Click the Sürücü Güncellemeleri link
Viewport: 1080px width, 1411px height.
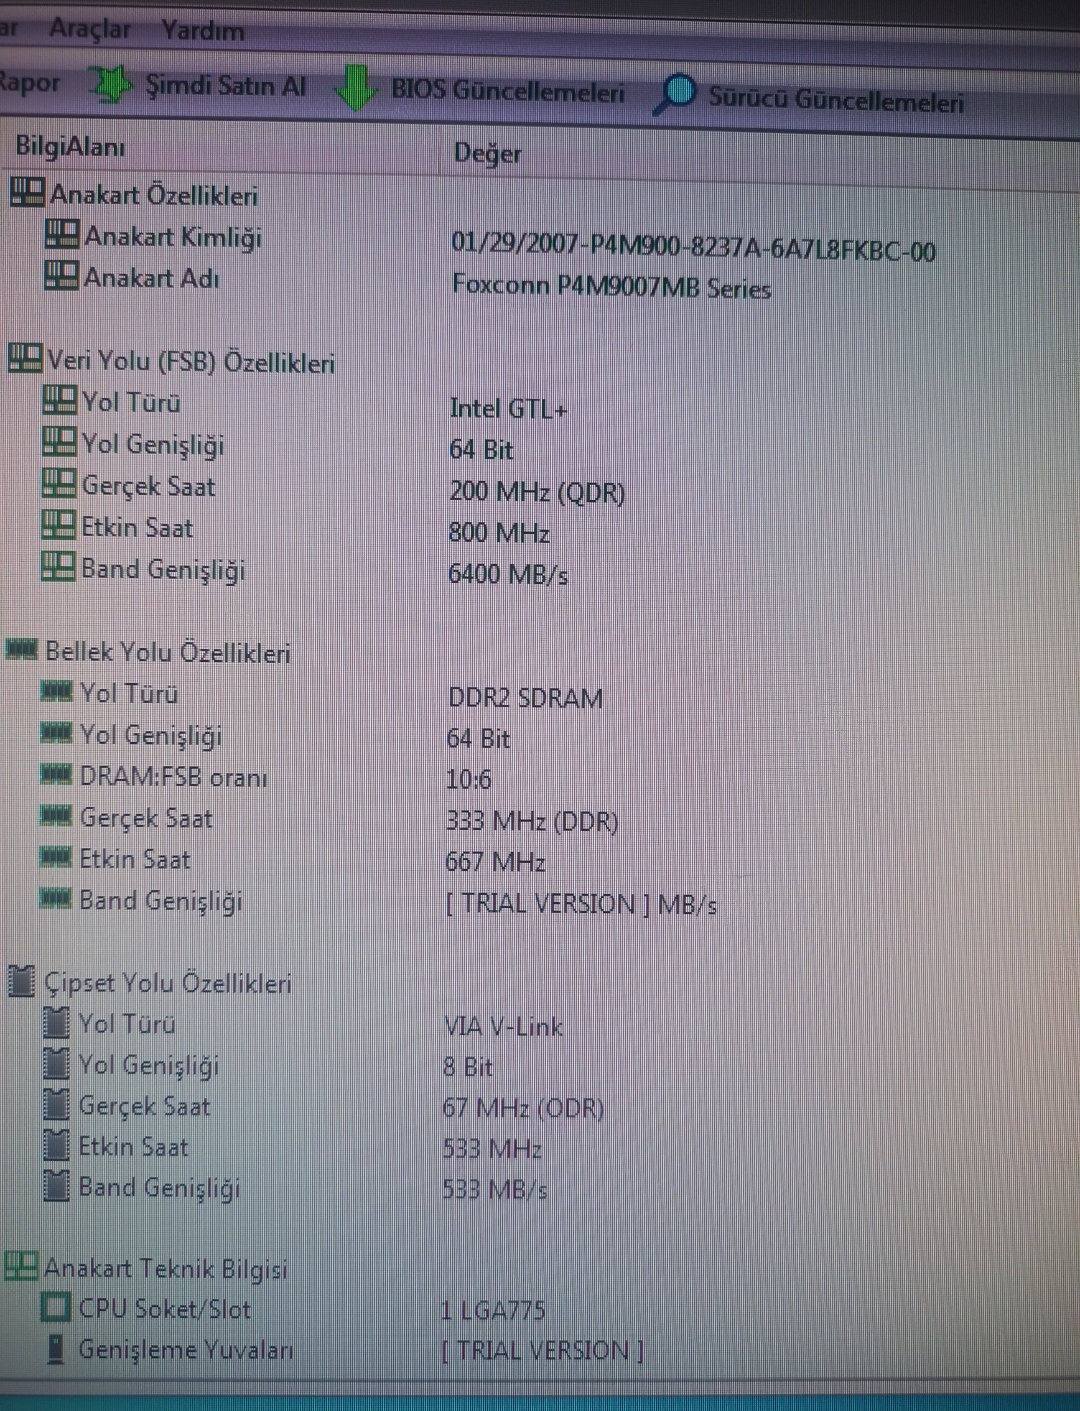(809, 98)
